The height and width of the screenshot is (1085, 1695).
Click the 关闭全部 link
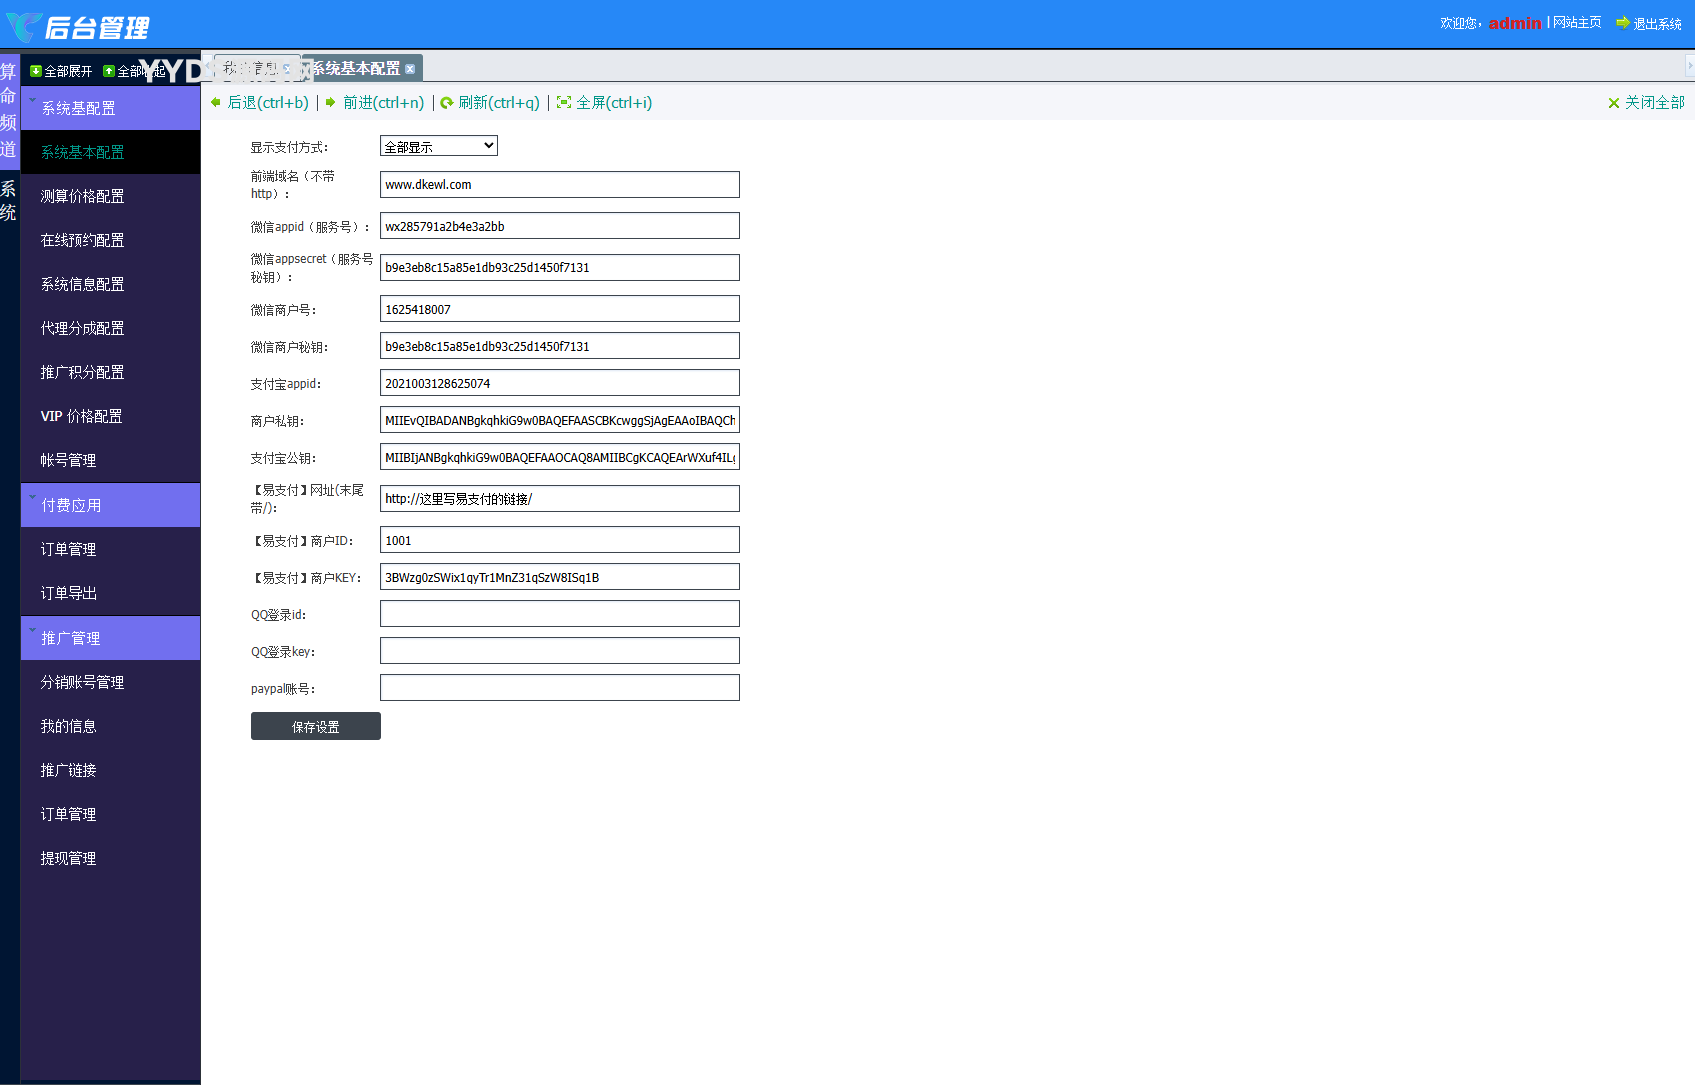[1654, 102]
